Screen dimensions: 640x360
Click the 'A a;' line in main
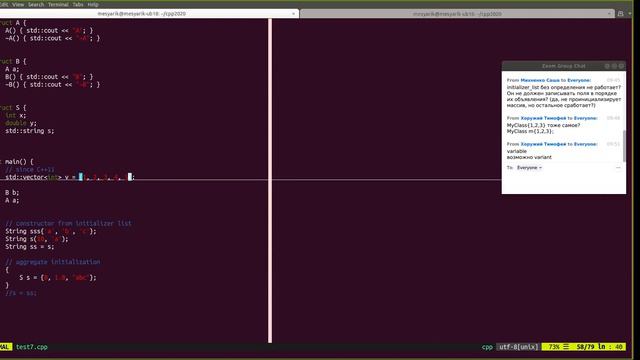click(12, 200)
